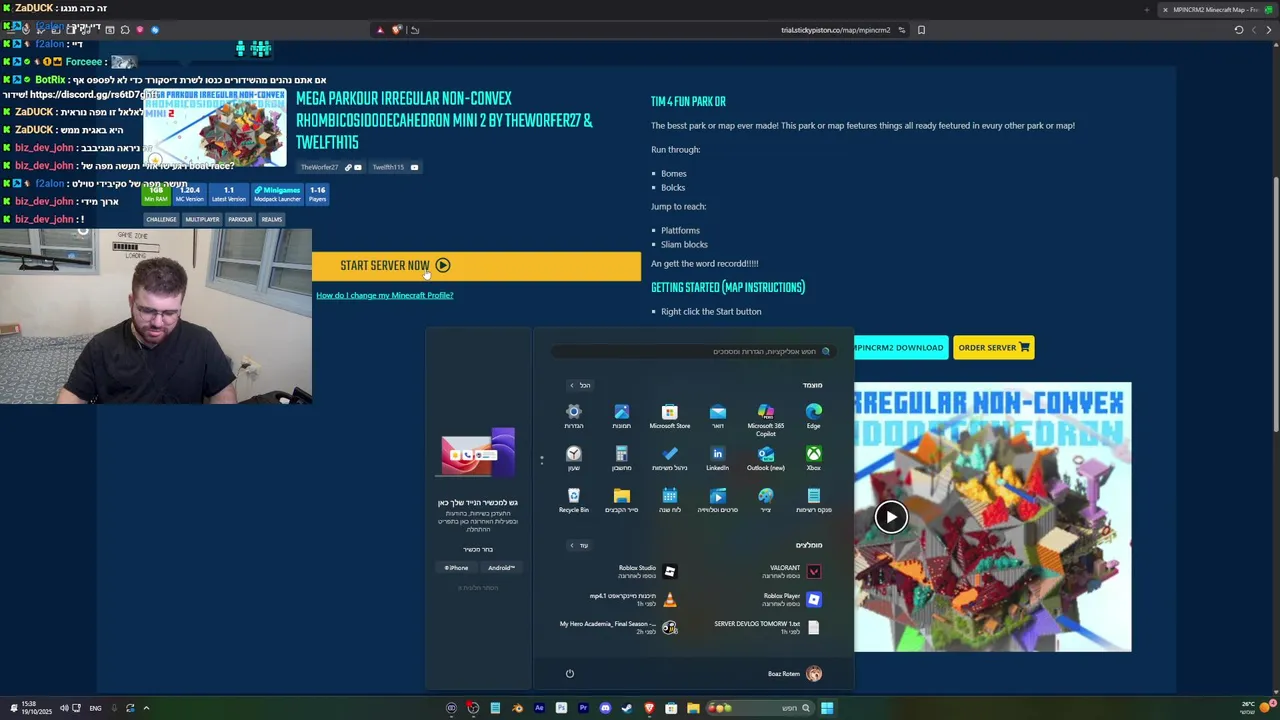Open Discord from the taskbar
The image size is (1280, 720).
605,708
